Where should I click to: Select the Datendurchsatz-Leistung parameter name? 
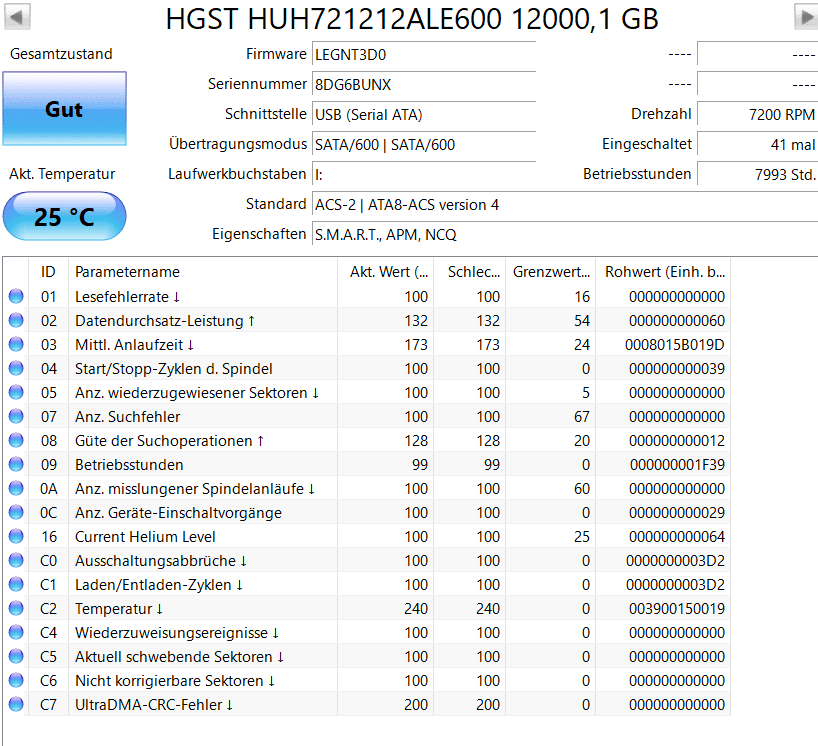[165, 321]
